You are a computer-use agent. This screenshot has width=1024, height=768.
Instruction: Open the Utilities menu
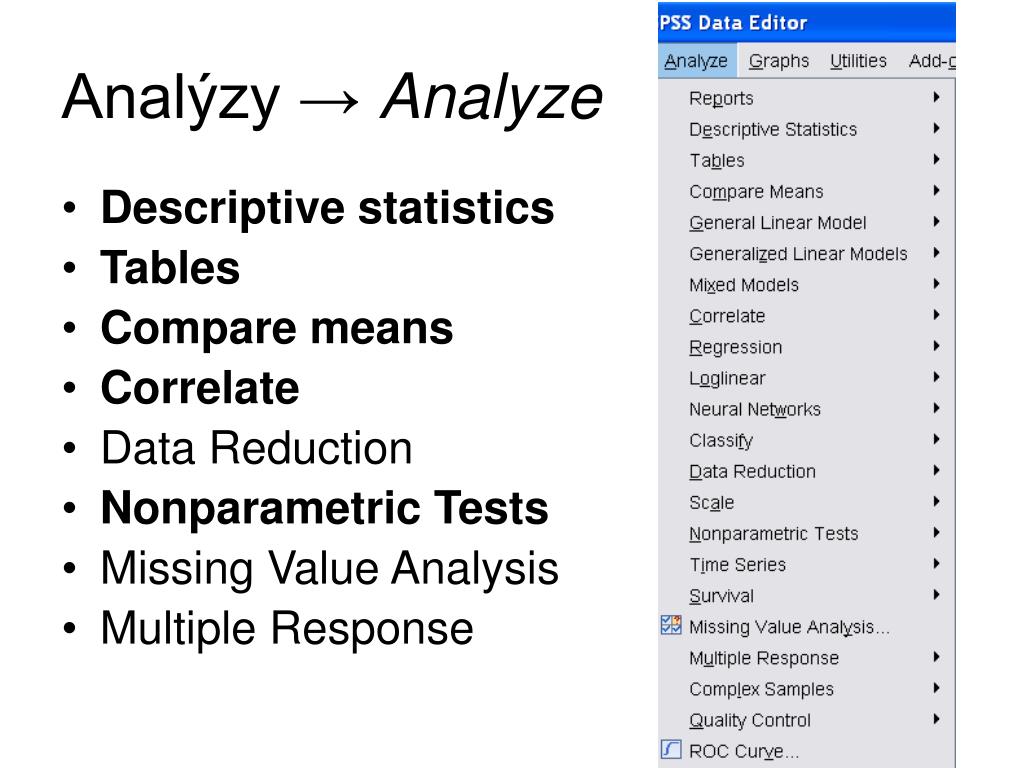[858, 61]
